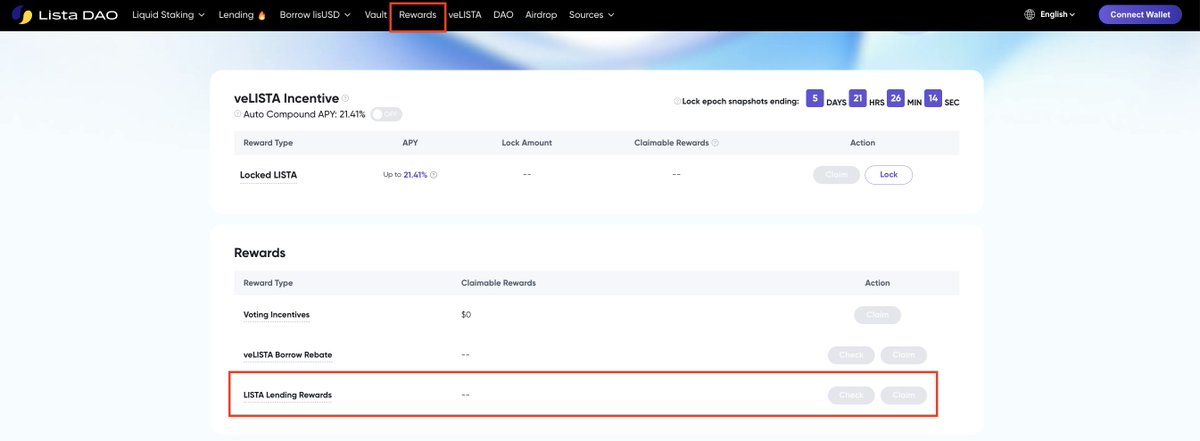Click the Rewards section heading
The image size is (1200, 441).
click(x=260, y=253)
